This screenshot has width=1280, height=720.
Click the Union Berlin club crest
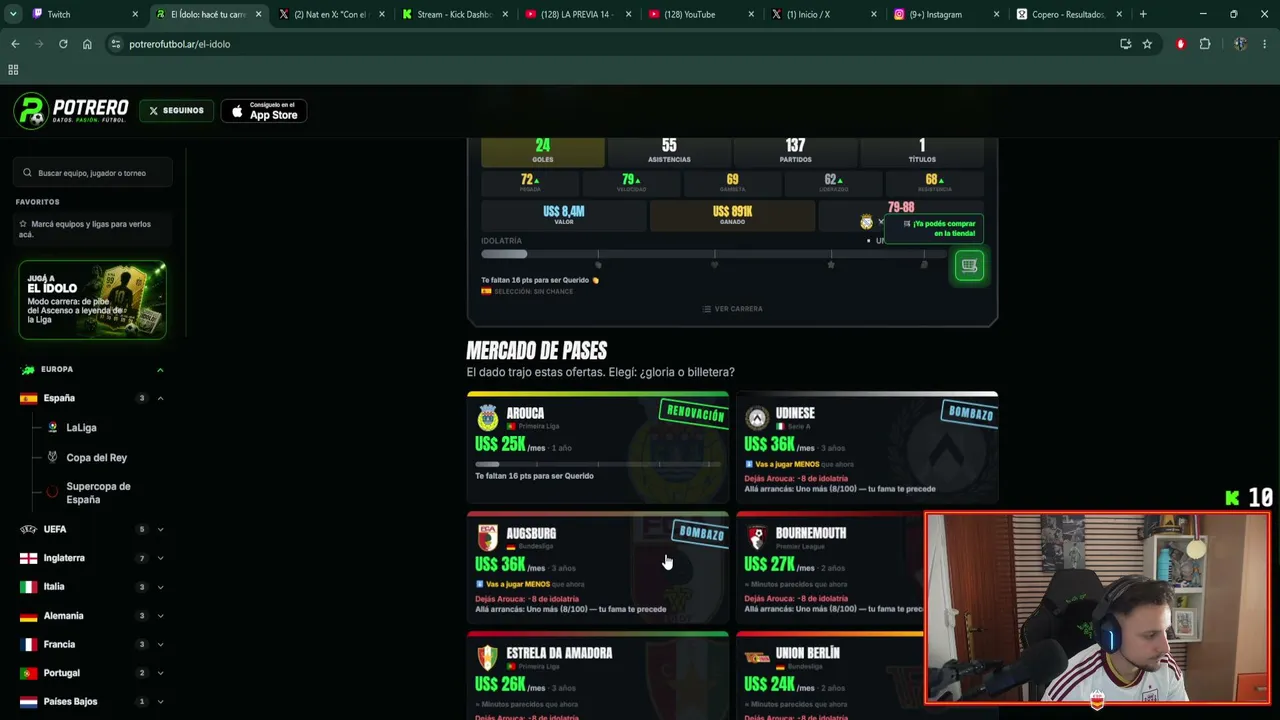(x=757, y=658)
